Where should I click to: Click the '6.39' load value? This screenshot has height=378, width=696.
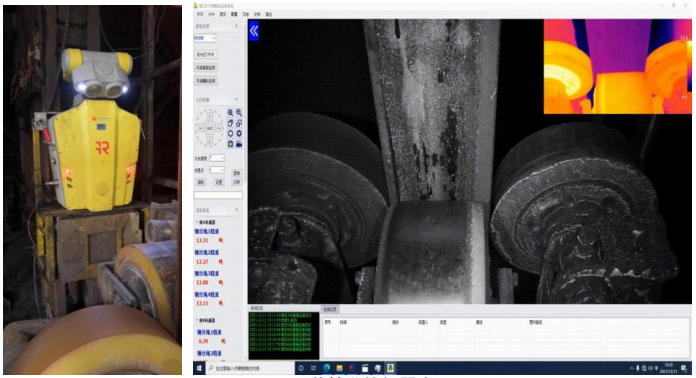tap(203, 341)
